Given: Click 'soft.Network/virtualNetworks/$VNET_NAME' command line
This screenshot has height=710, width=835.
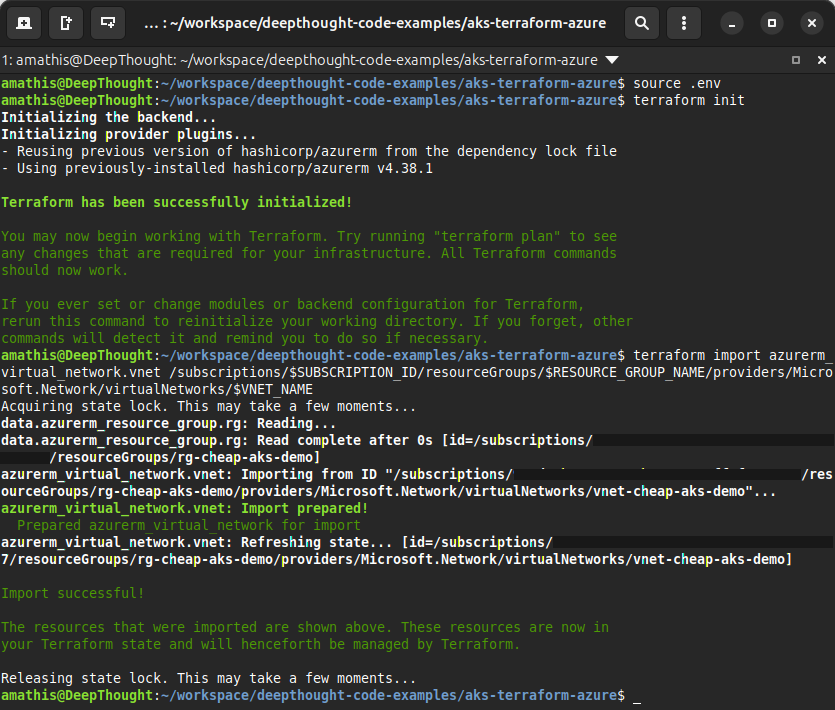Looking at the screenshot, I should (157, 389).
